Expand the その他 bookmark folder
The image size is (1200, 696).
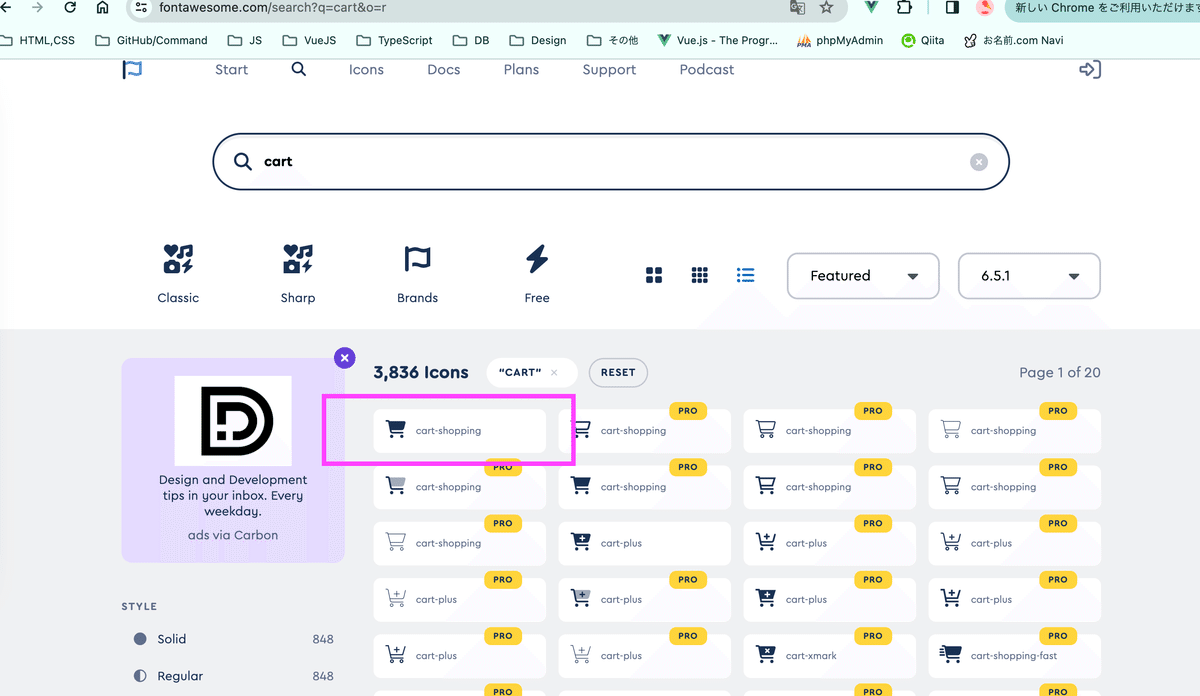[x=612, y=41]
